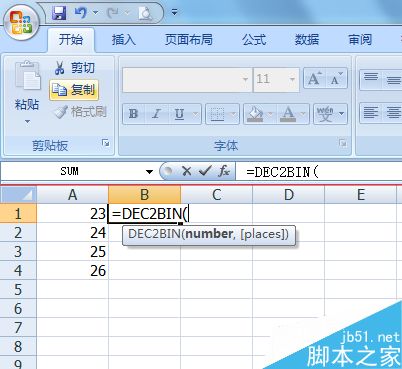The height and width of the screenshot is (369, 402).
Task: Open print preview from Quick Access toolbar
Action: pos(145,13)
